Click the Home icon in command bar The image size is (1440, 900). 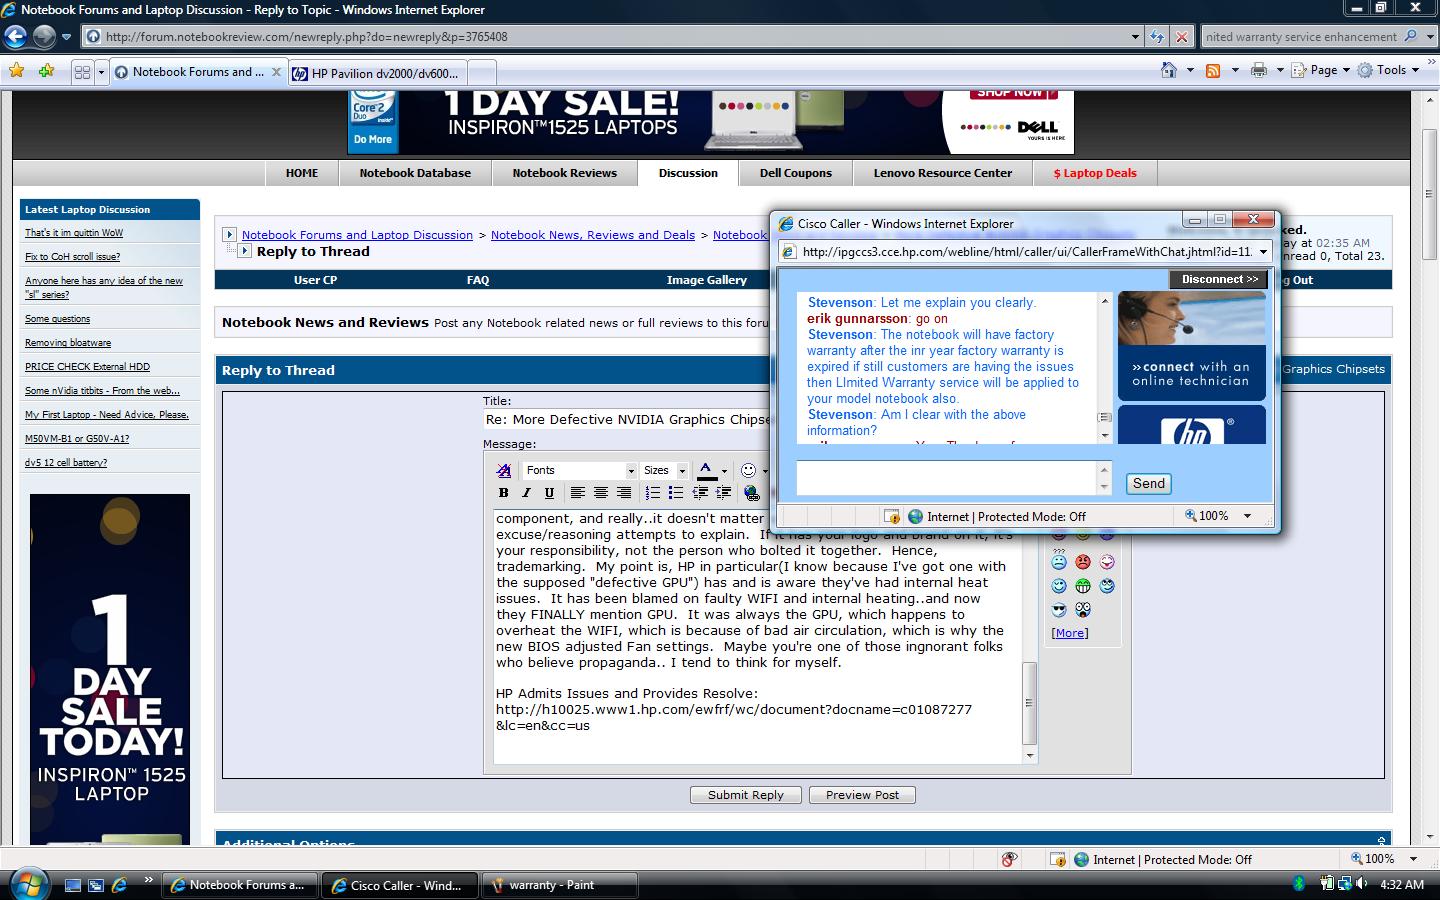pos(1169,70)
